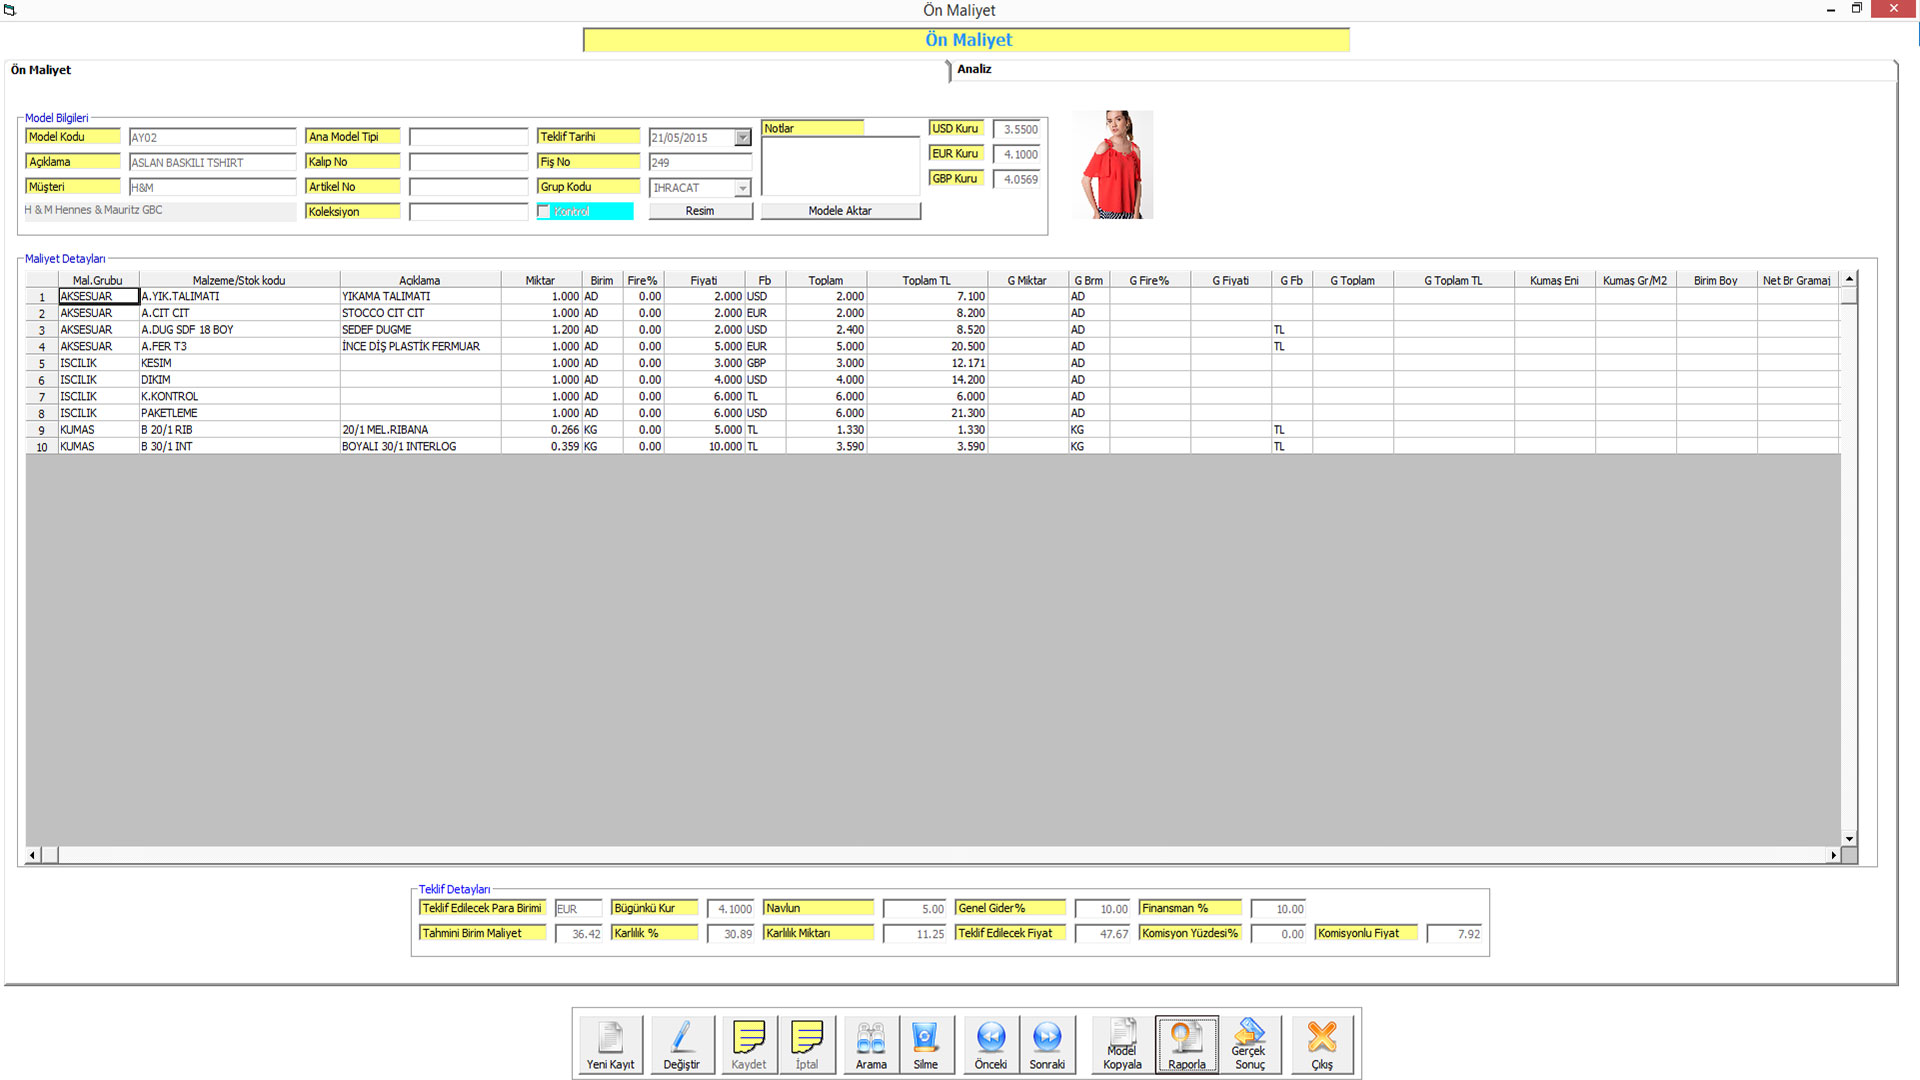Click the Gerçek Sonuç icon
1920x1080 pixels.
tap(1249, 1044)
